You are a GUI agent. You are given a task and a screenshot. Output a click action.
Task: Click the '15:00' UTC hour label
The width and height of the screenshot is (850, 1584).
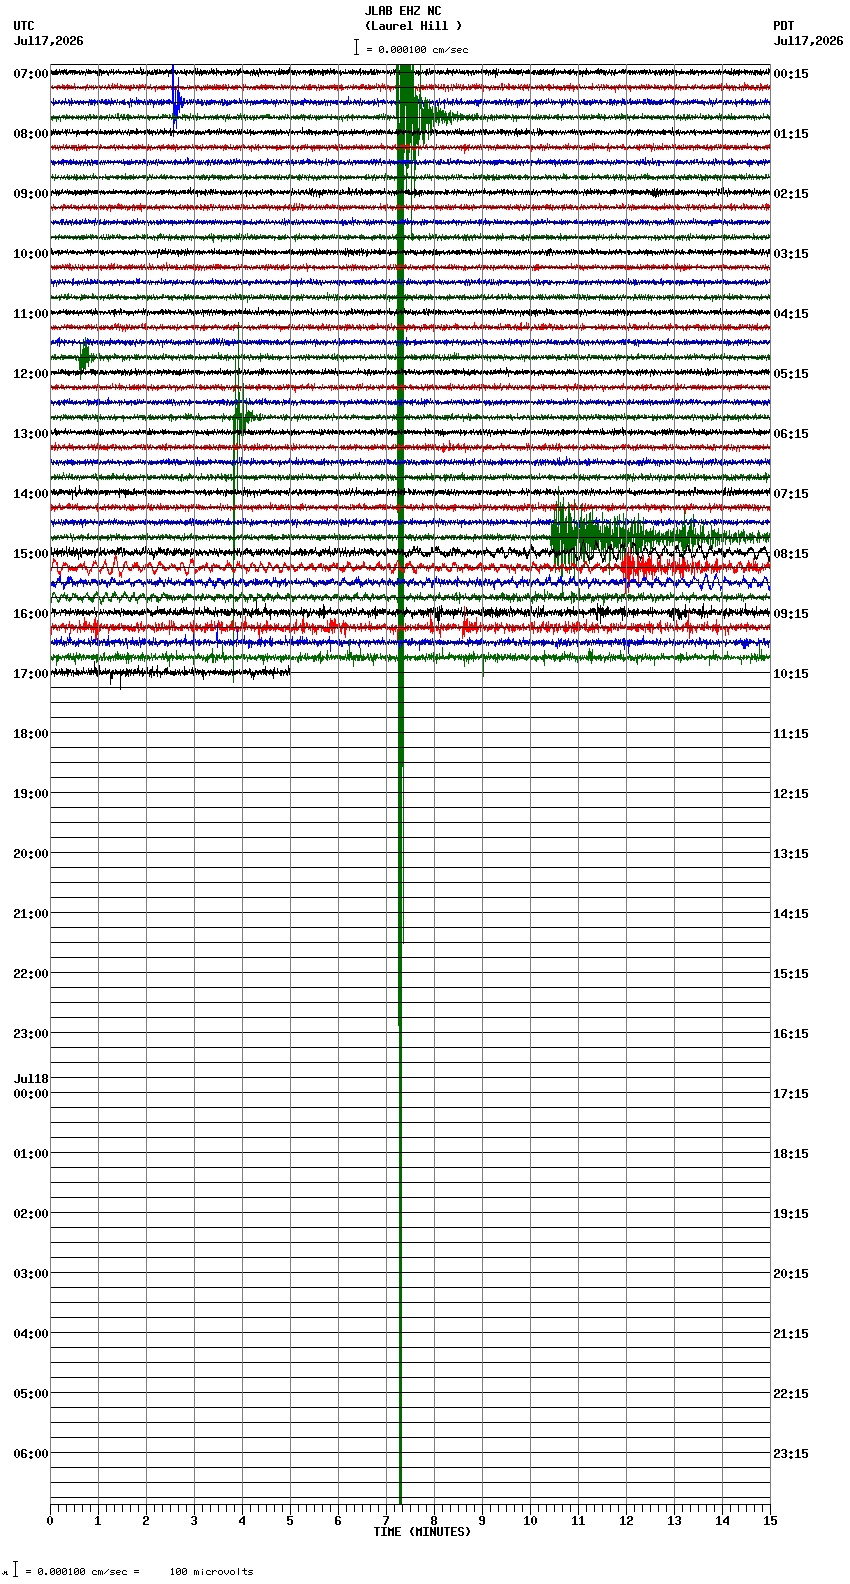pyautogui.click(x=31, y=554)
